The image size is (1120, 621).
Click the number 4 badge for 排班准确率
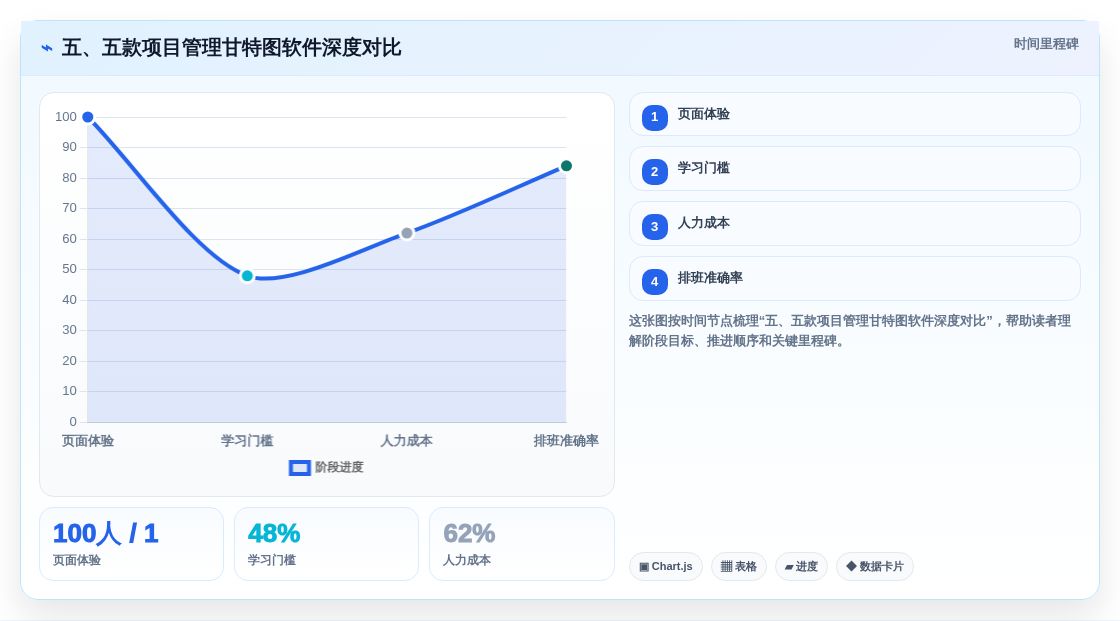pyautogui.click(x=654, y=282)
